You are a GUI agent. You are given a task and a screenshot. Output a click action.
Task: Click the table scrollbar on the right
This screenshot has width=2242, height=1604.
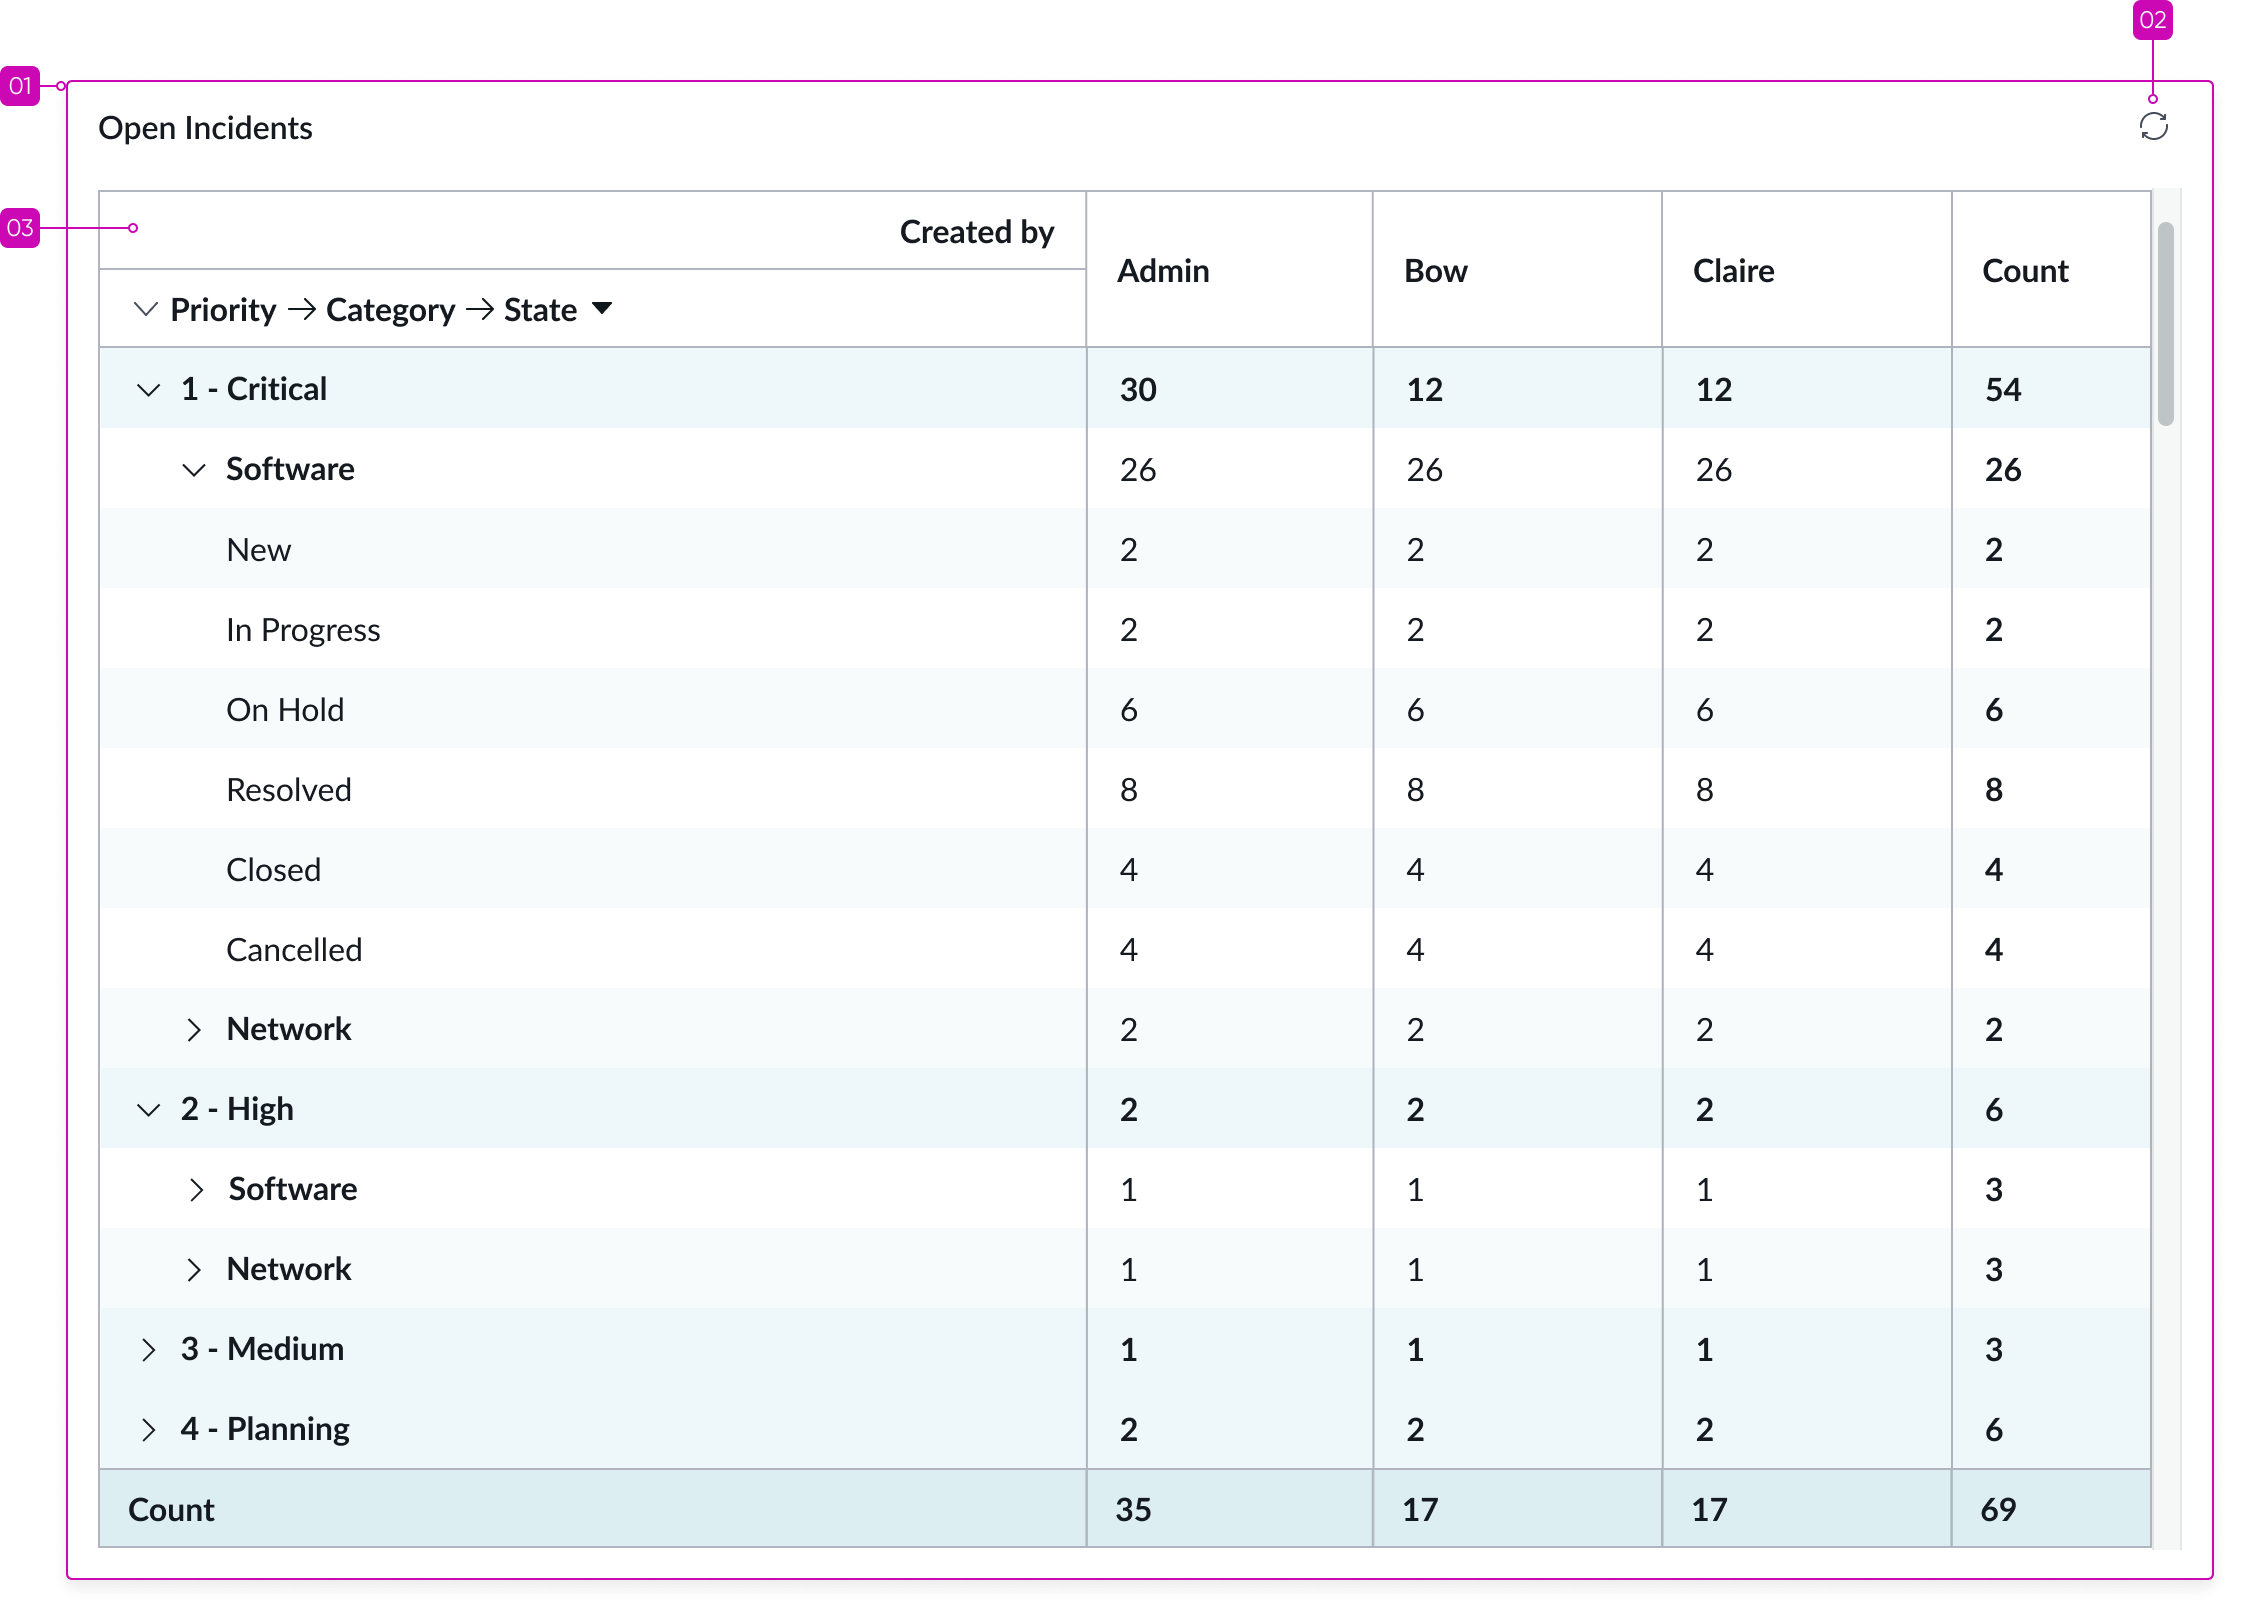click(2166, 320)
